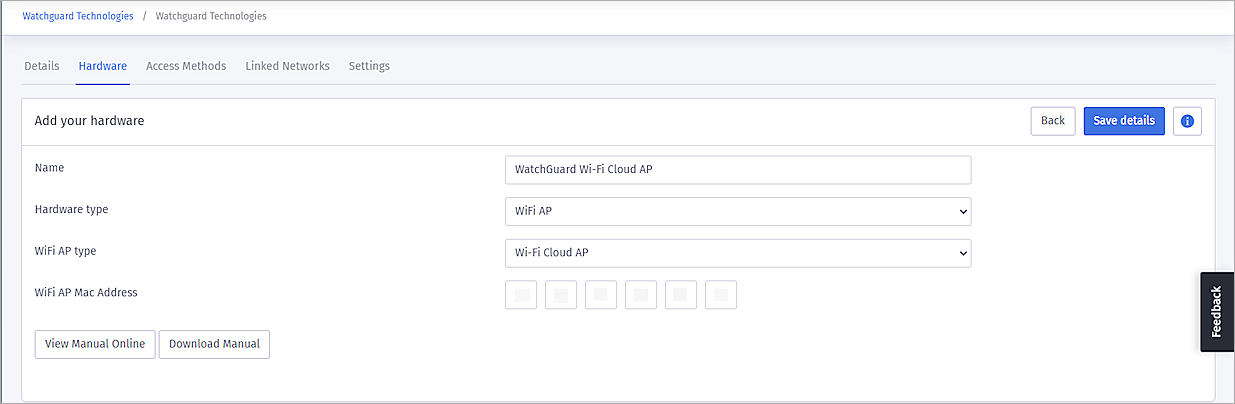Open the Settings tab
This screenshot has width=1235, height=404.
pos(369,66)
